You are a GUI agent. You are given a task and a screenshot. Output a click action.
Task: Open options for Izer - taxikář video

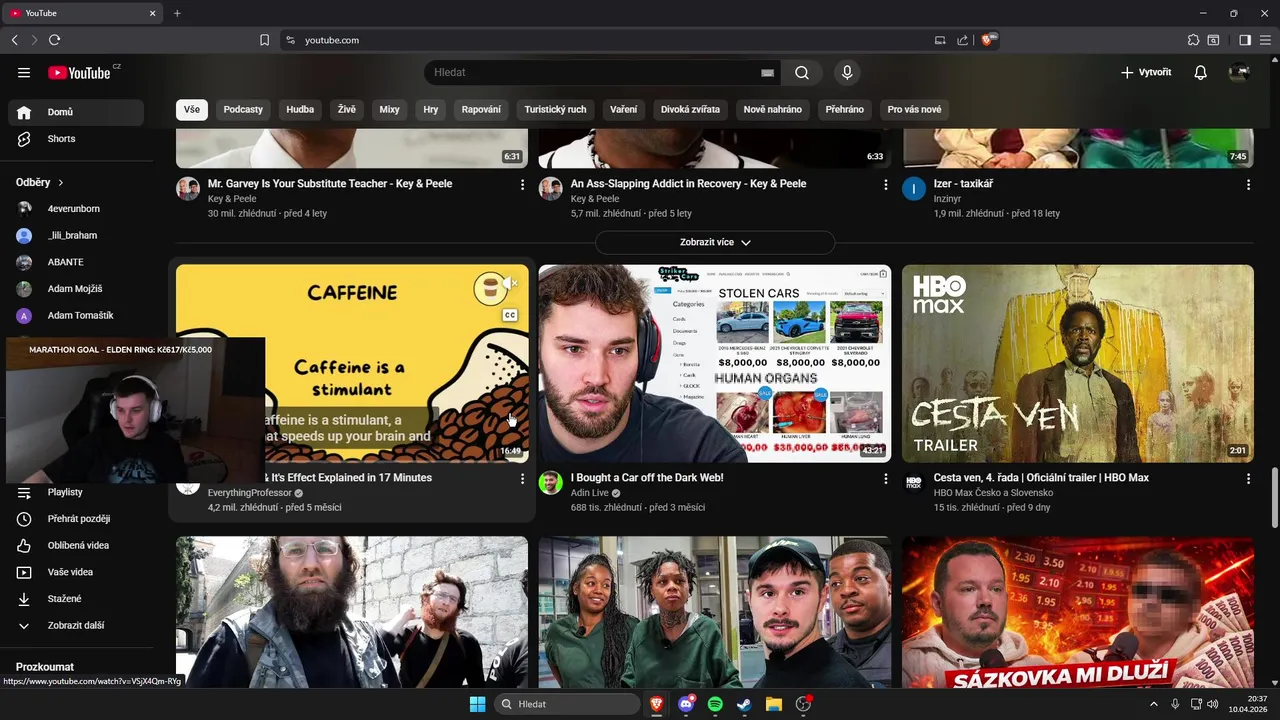click(1248, 184)
